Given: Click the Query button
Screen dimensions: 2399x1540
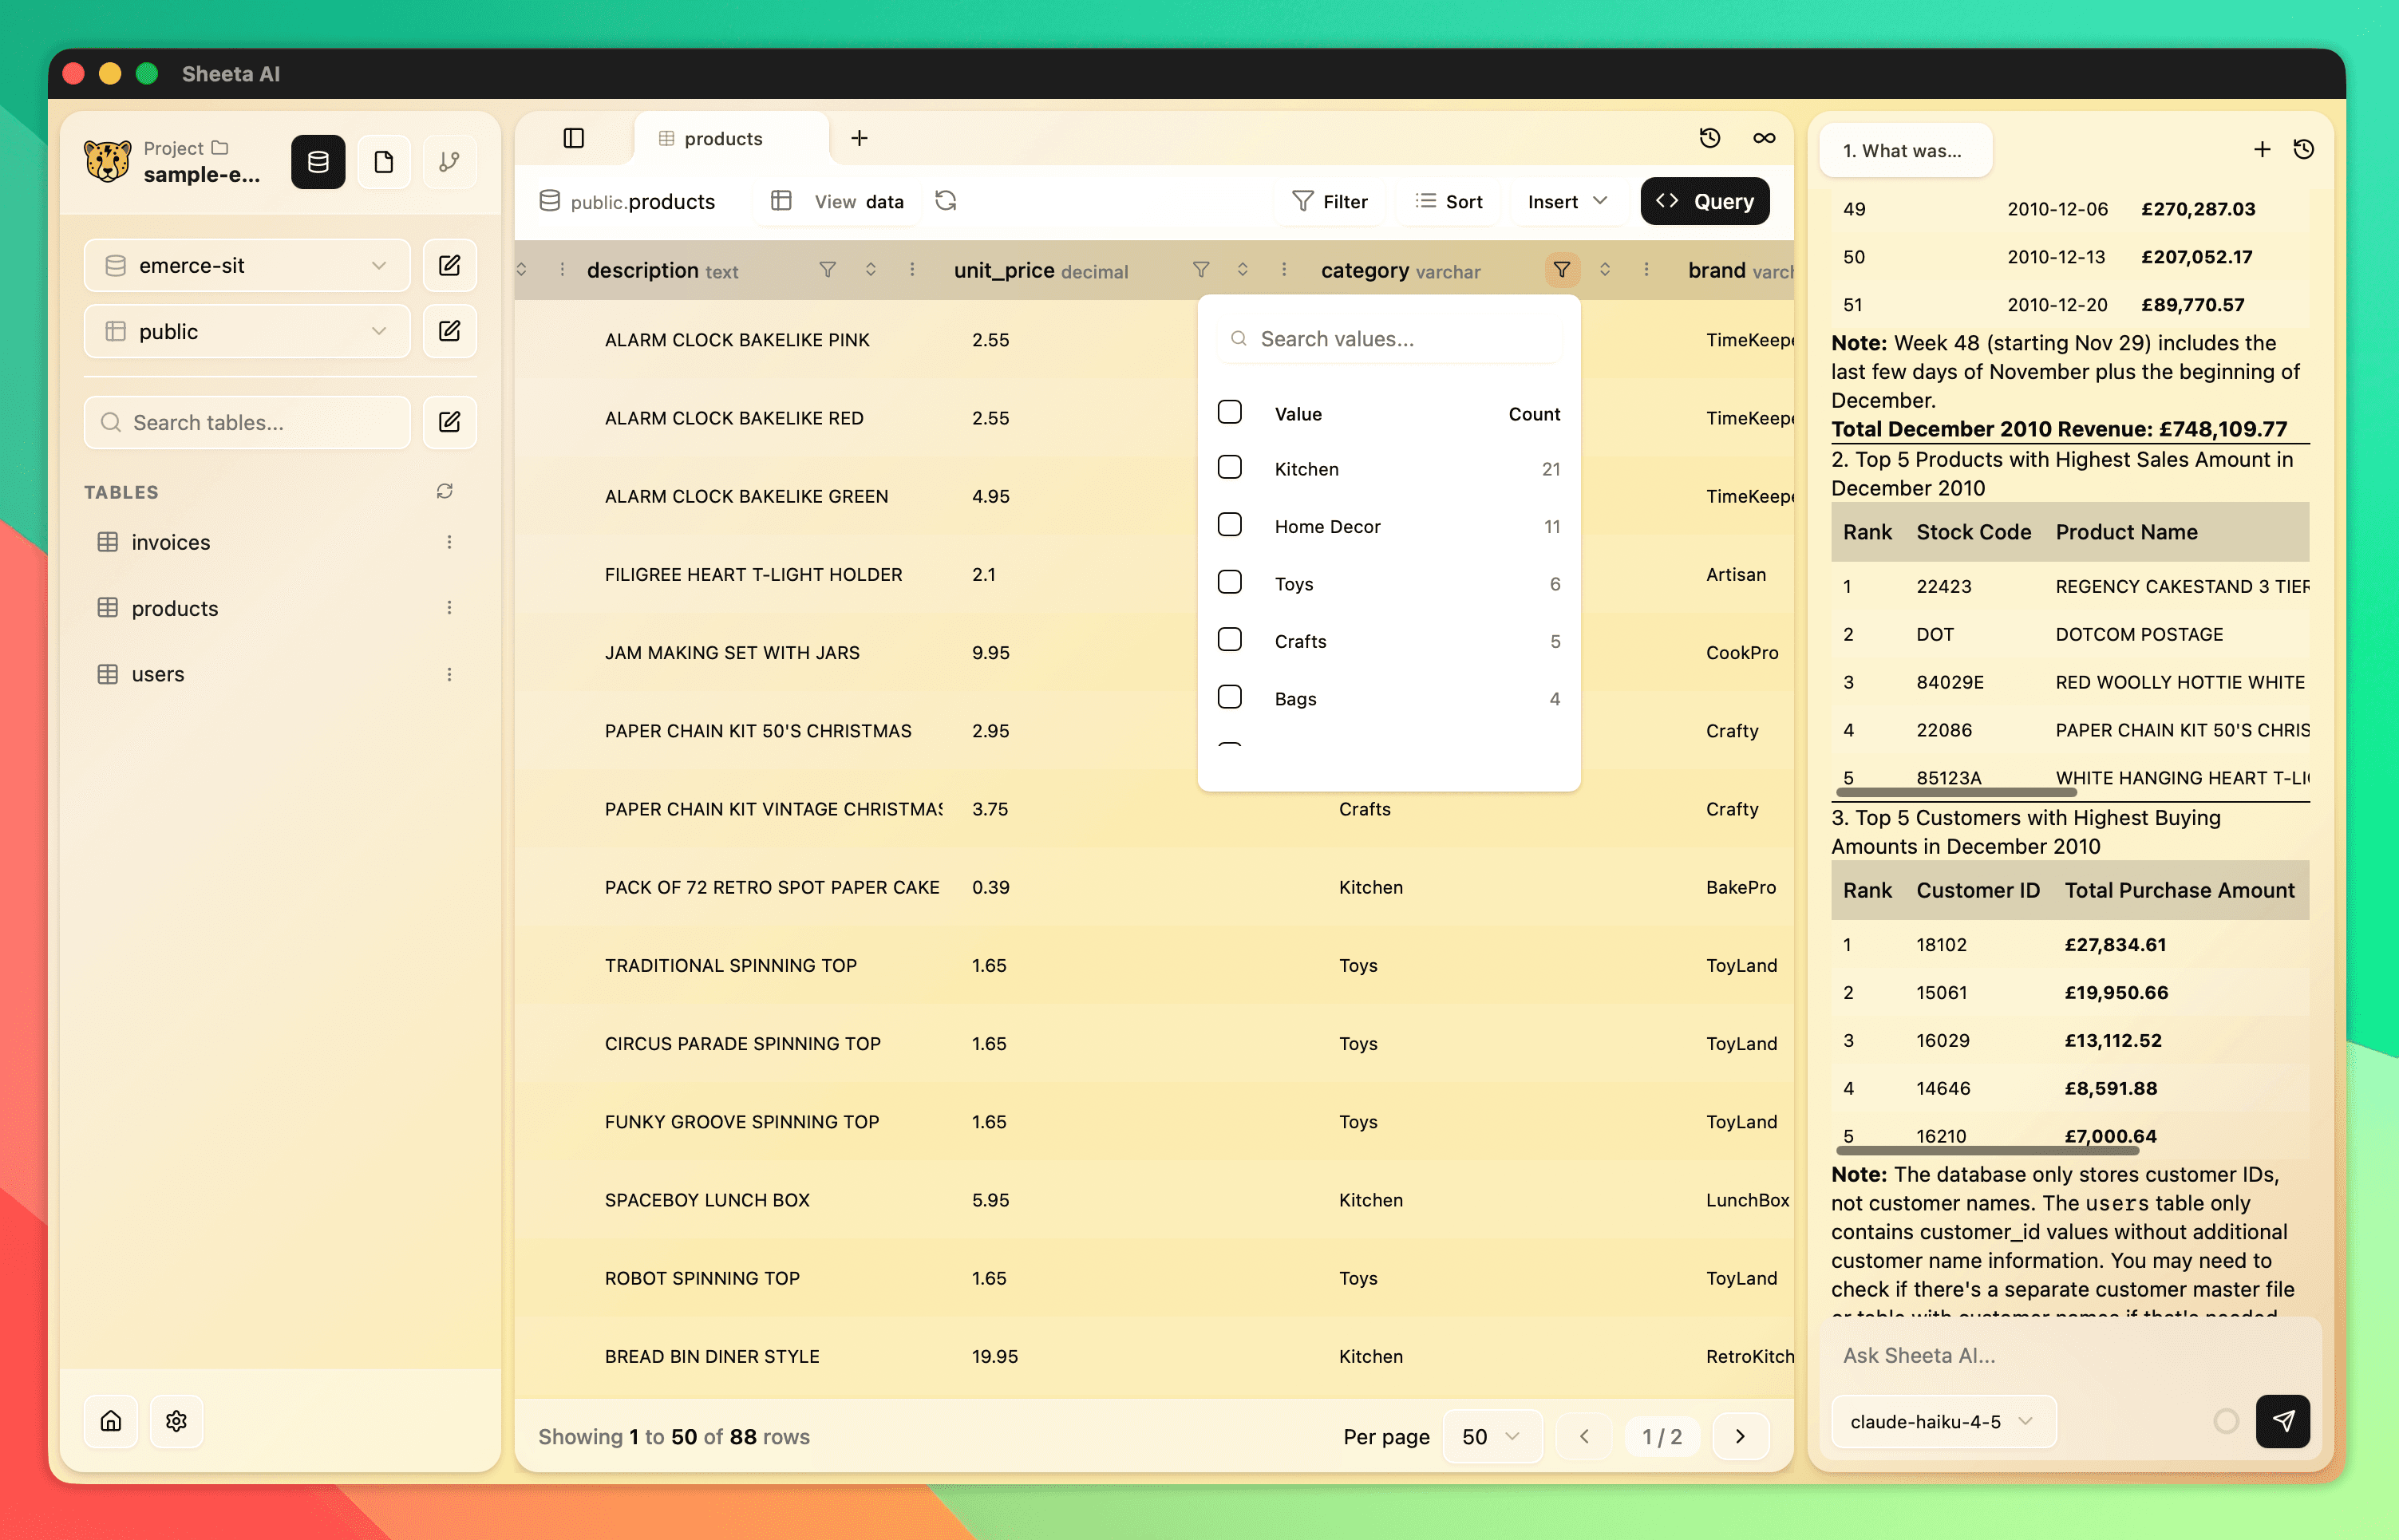Looking at the screenshot, I should (1704, 201).
